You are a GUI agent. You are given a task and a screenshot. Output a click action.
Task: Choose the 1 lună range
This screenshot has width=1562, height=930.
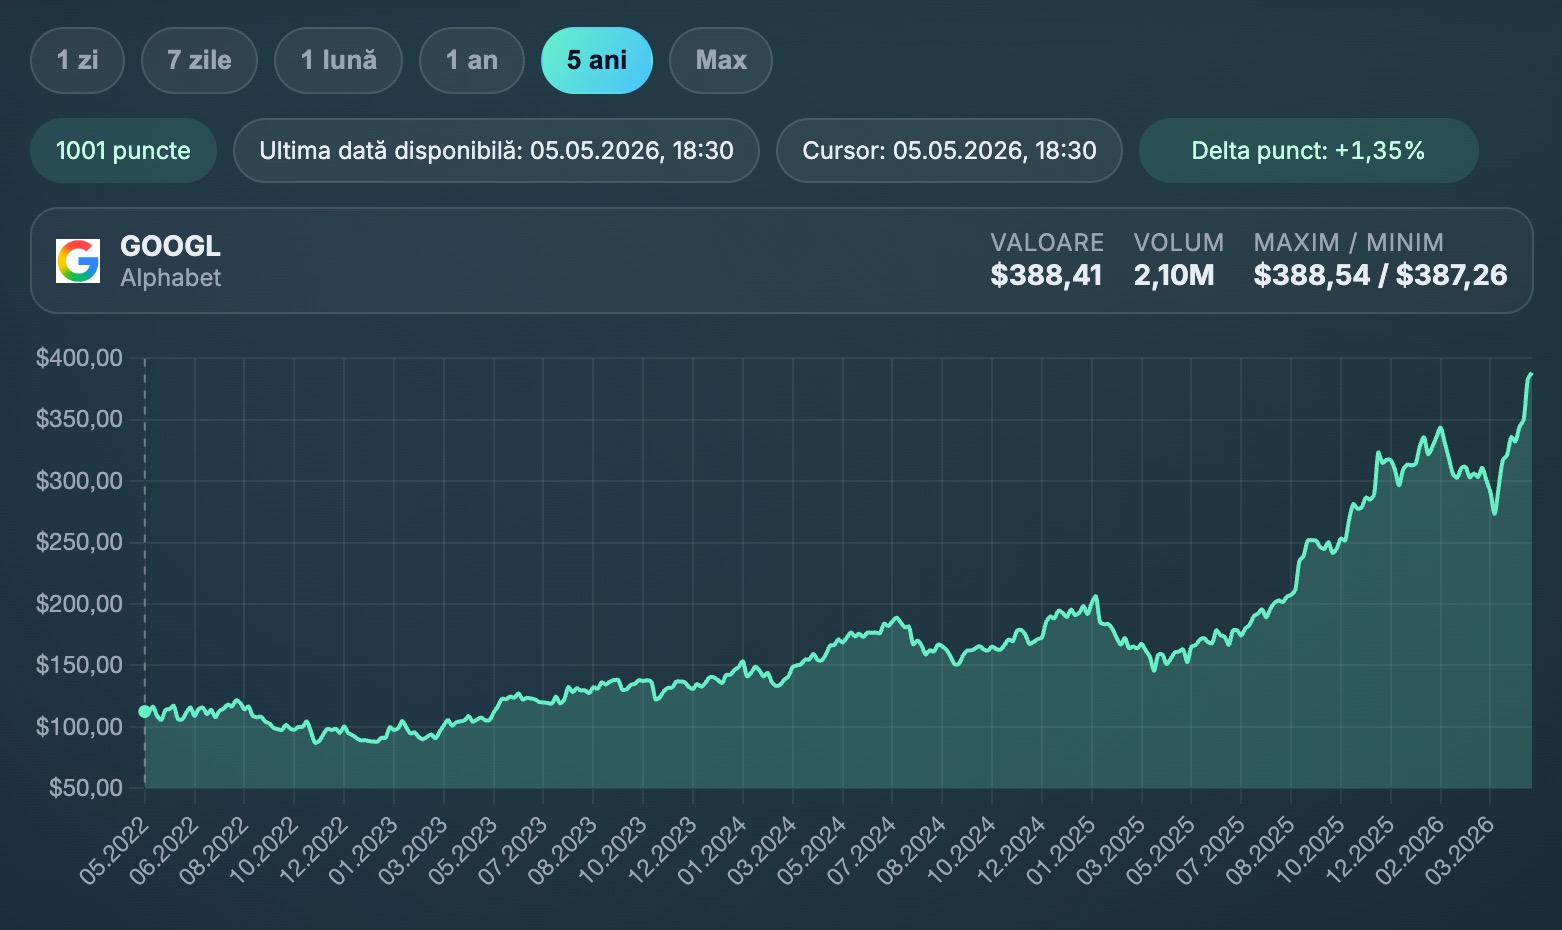tap(339, 60)
